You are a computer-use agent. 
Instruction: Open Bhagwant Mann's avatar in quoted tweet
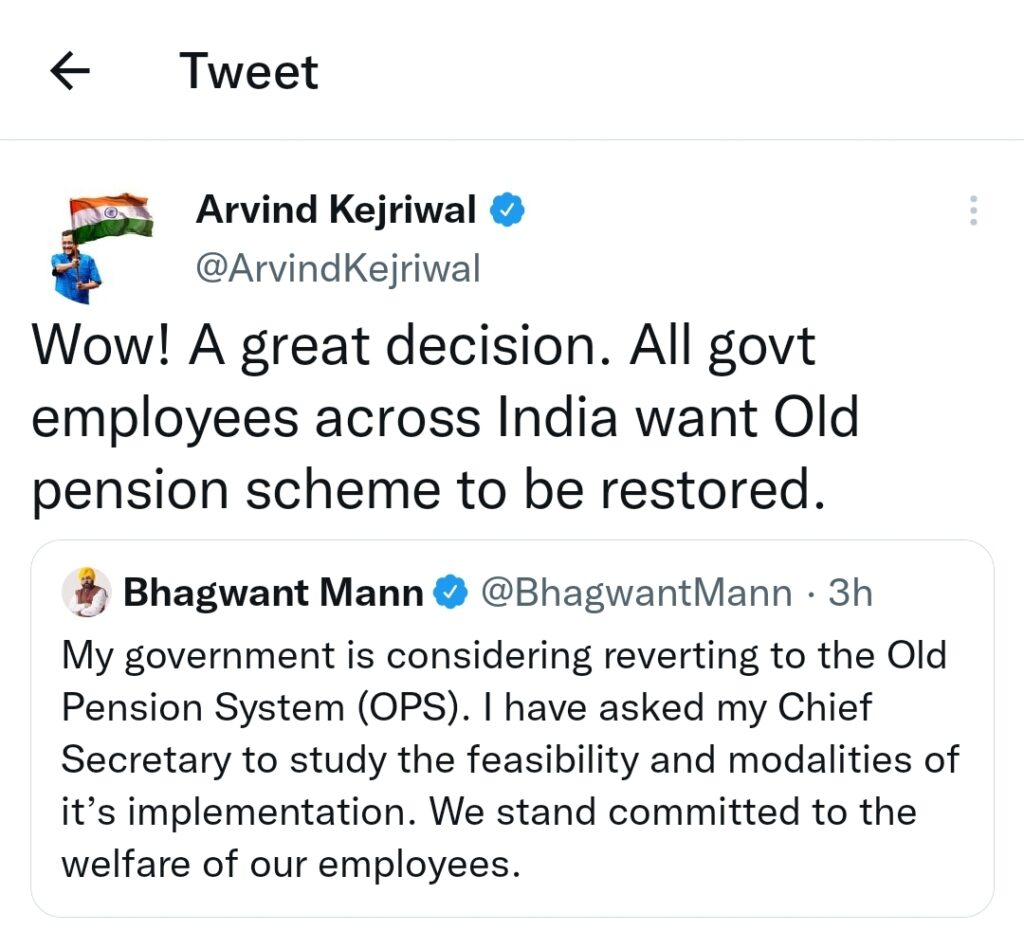click(x=86, y=592)
